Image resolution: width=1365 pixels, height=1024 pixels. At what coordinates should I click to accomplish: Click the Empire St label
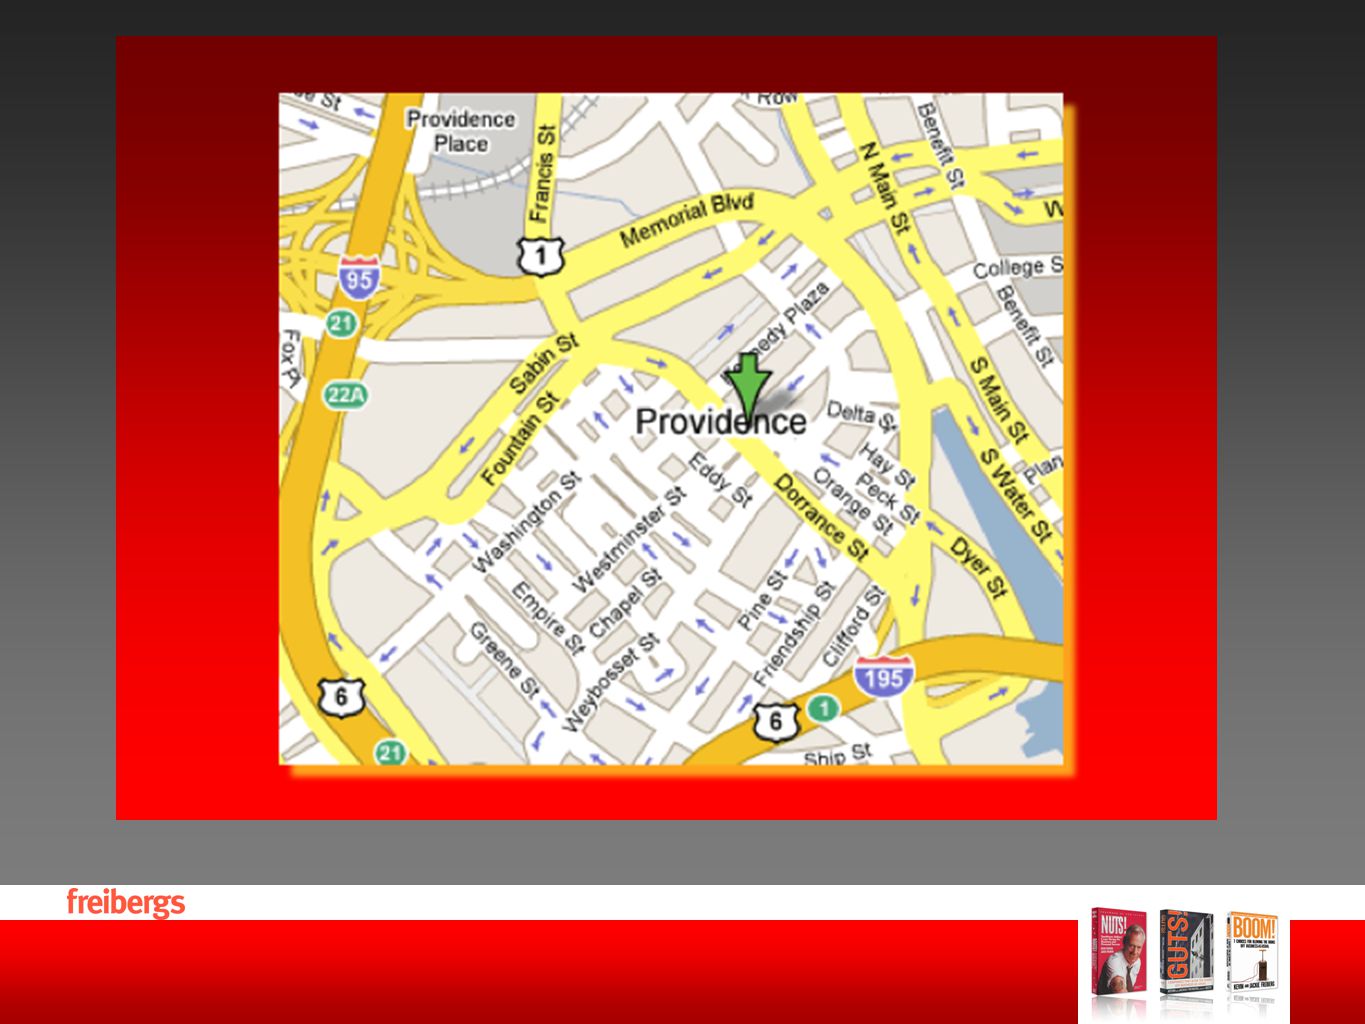pyautogui.click(x=547, y=619)
